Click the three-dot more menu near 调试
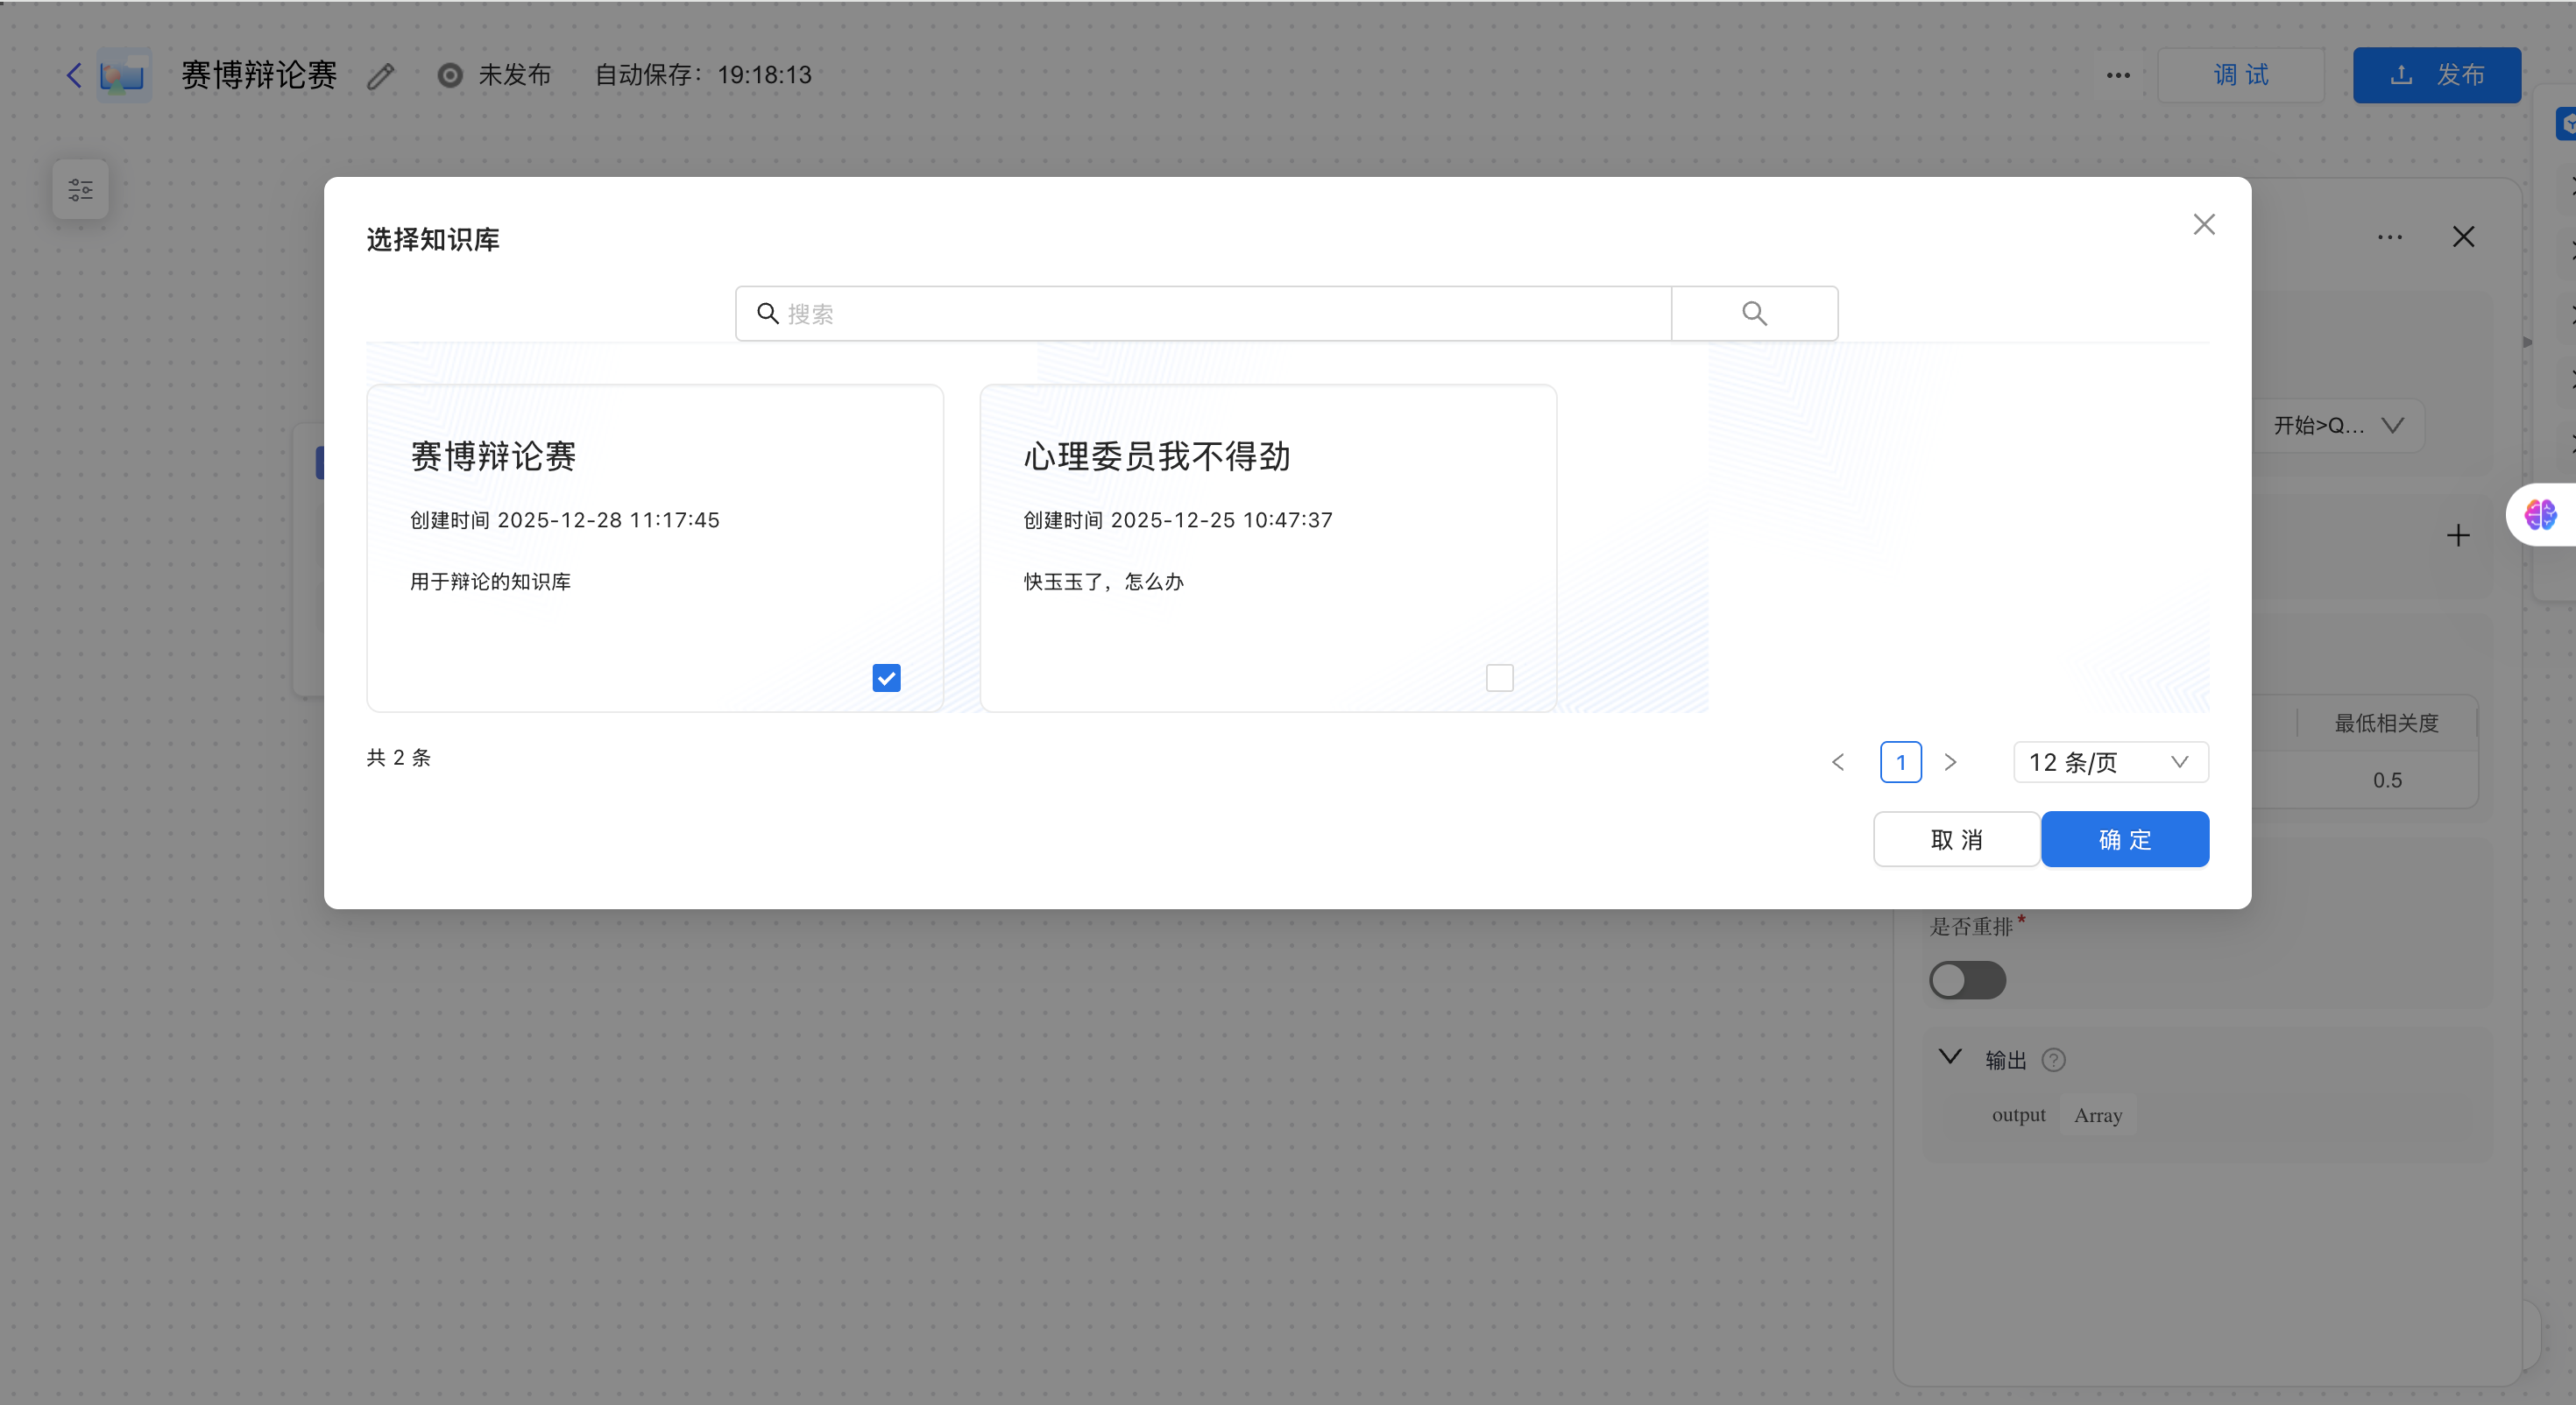This screenshot has width=2576, height=1405. (x=2118, y=76)
